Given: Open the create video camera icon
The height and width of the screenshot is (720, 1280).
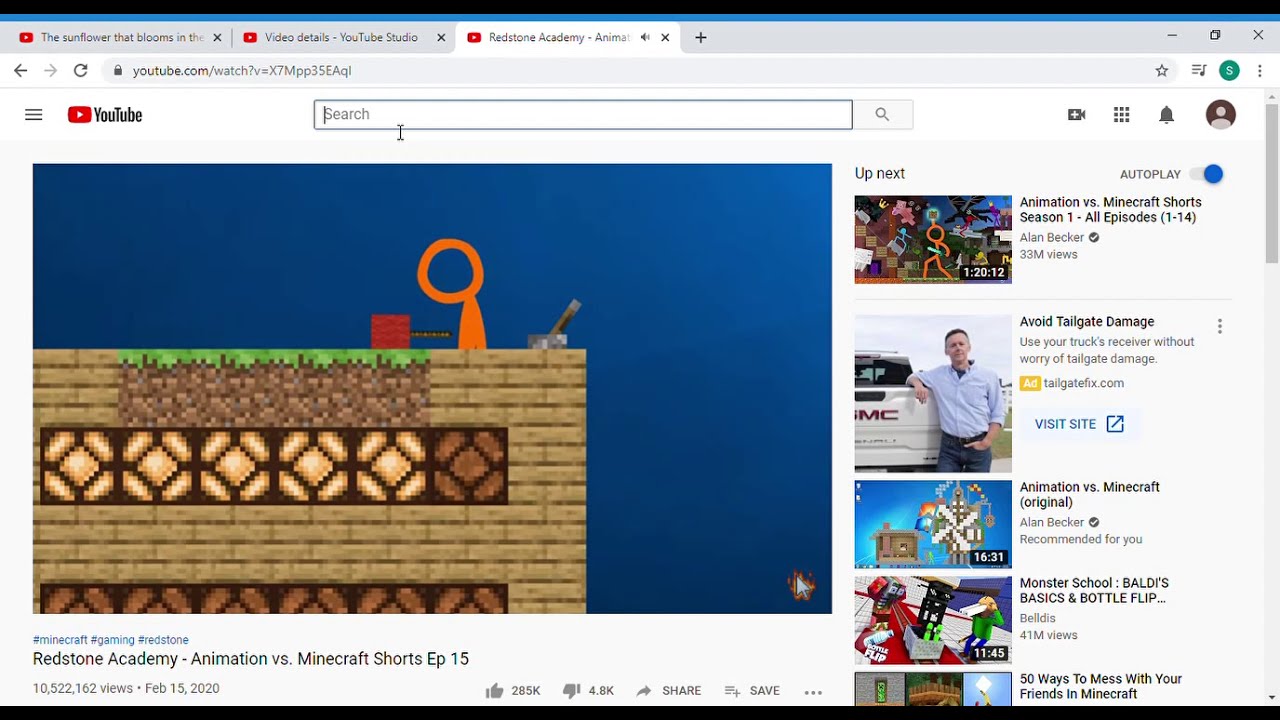Looking at the screenshot, I should (x=1077, y=115).
